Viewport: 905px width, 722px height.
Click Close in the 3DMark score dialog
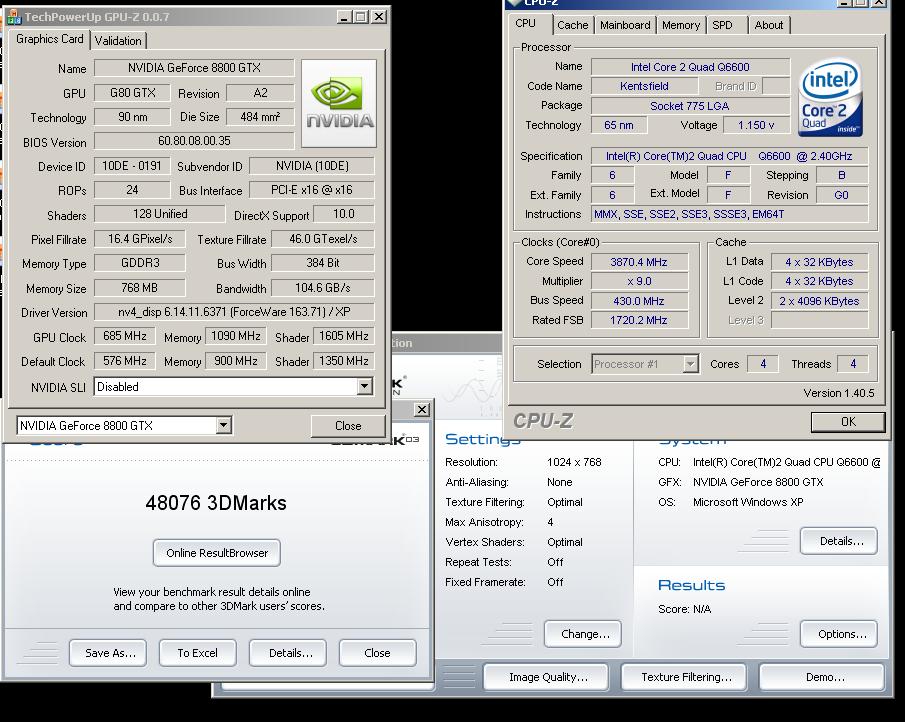point(377,653)
